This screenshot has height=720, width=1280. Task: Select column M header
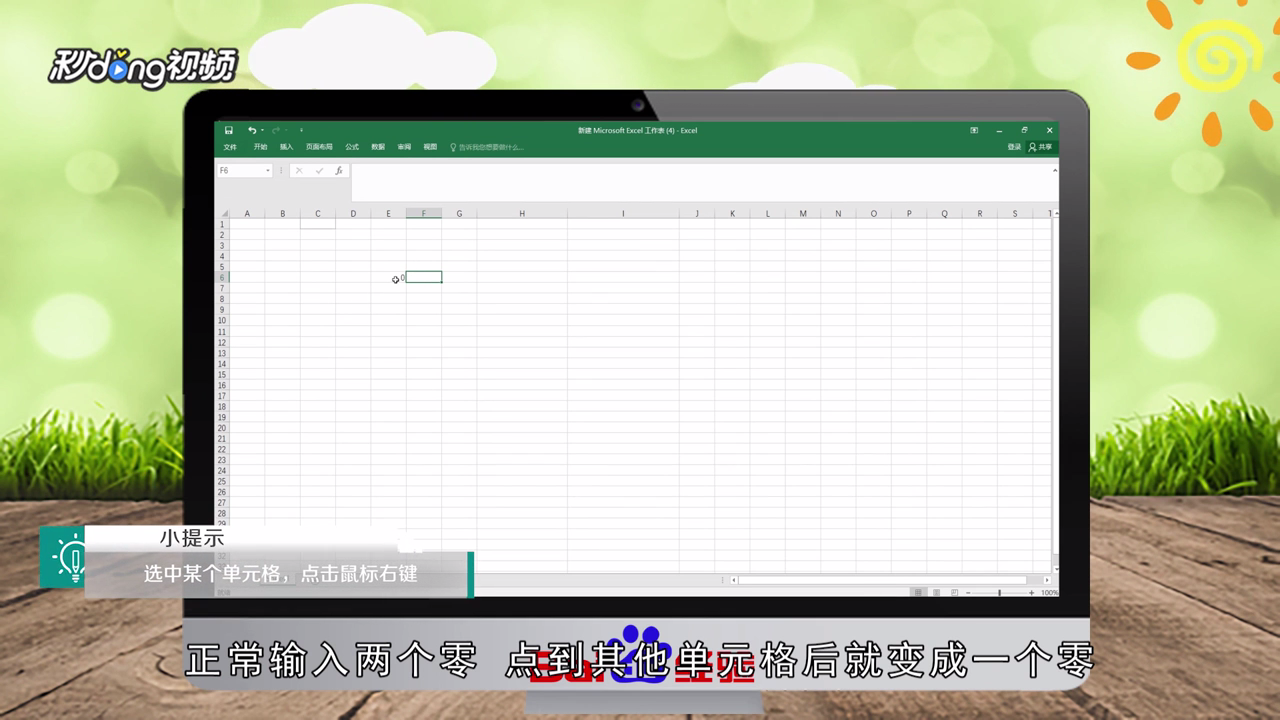tap(803, 214)
